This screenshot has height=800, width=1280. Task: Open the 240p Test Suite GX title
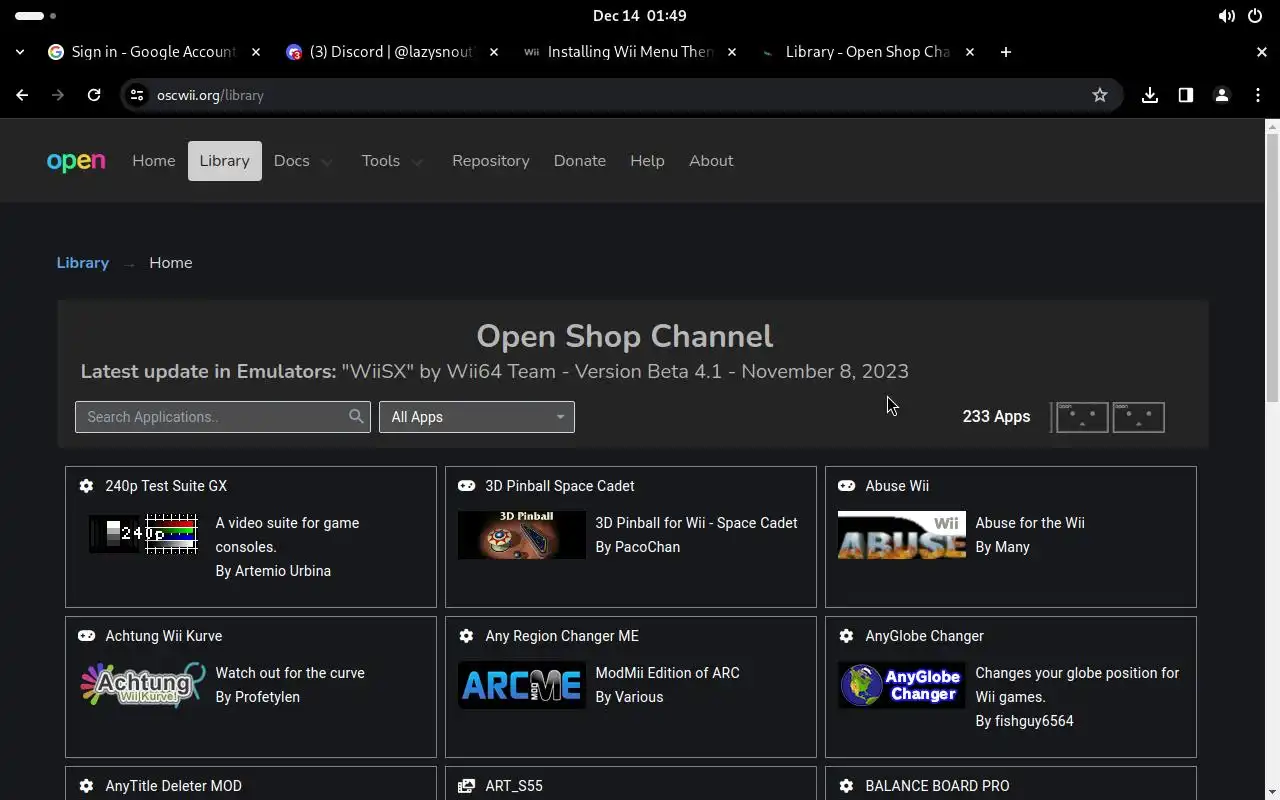click(166, 486)
